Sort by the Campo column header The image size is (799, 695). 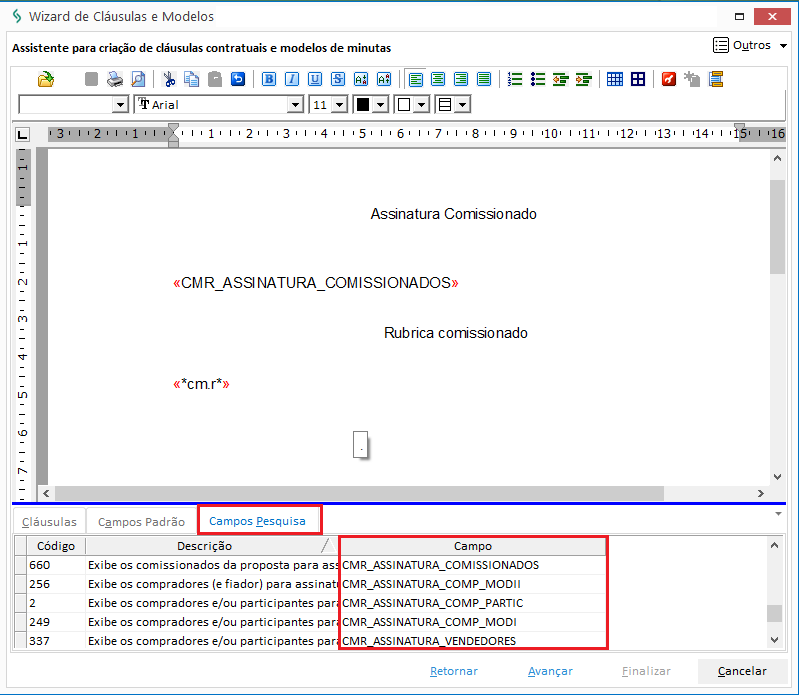coord(473,546)
